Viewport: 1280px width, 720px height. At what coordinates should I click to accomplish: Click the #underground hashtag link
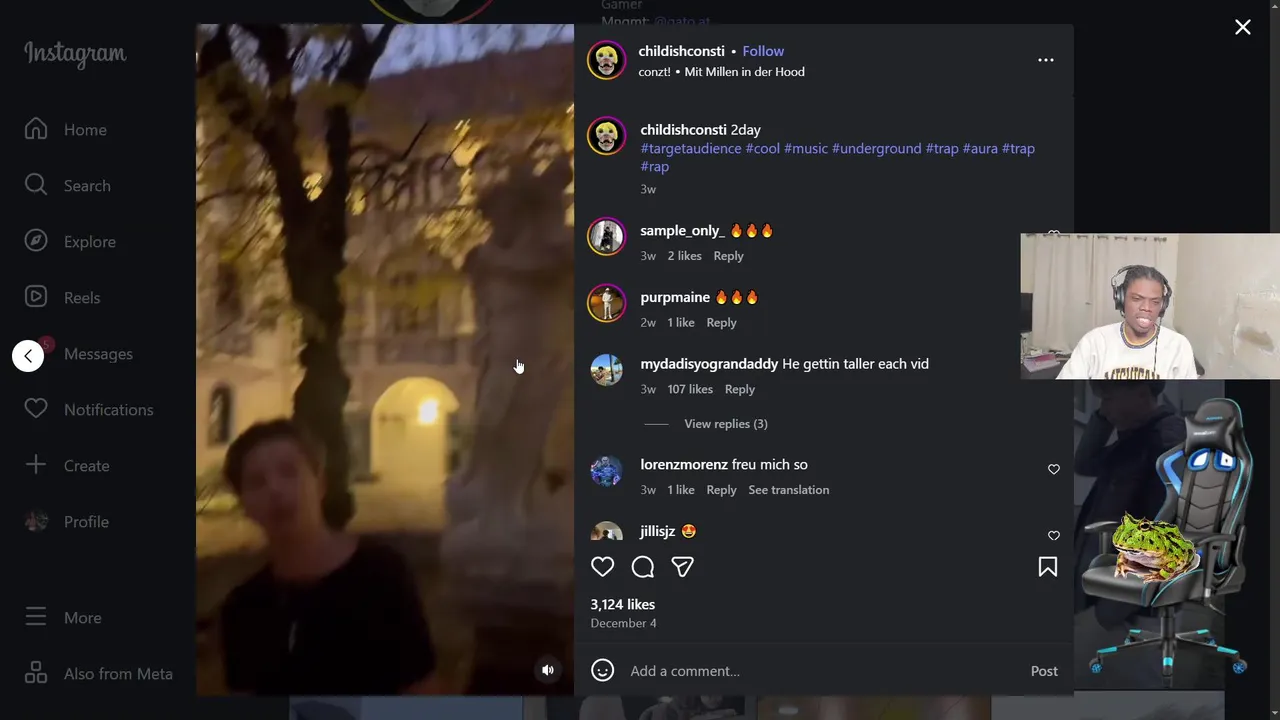[x=877, y=148]
